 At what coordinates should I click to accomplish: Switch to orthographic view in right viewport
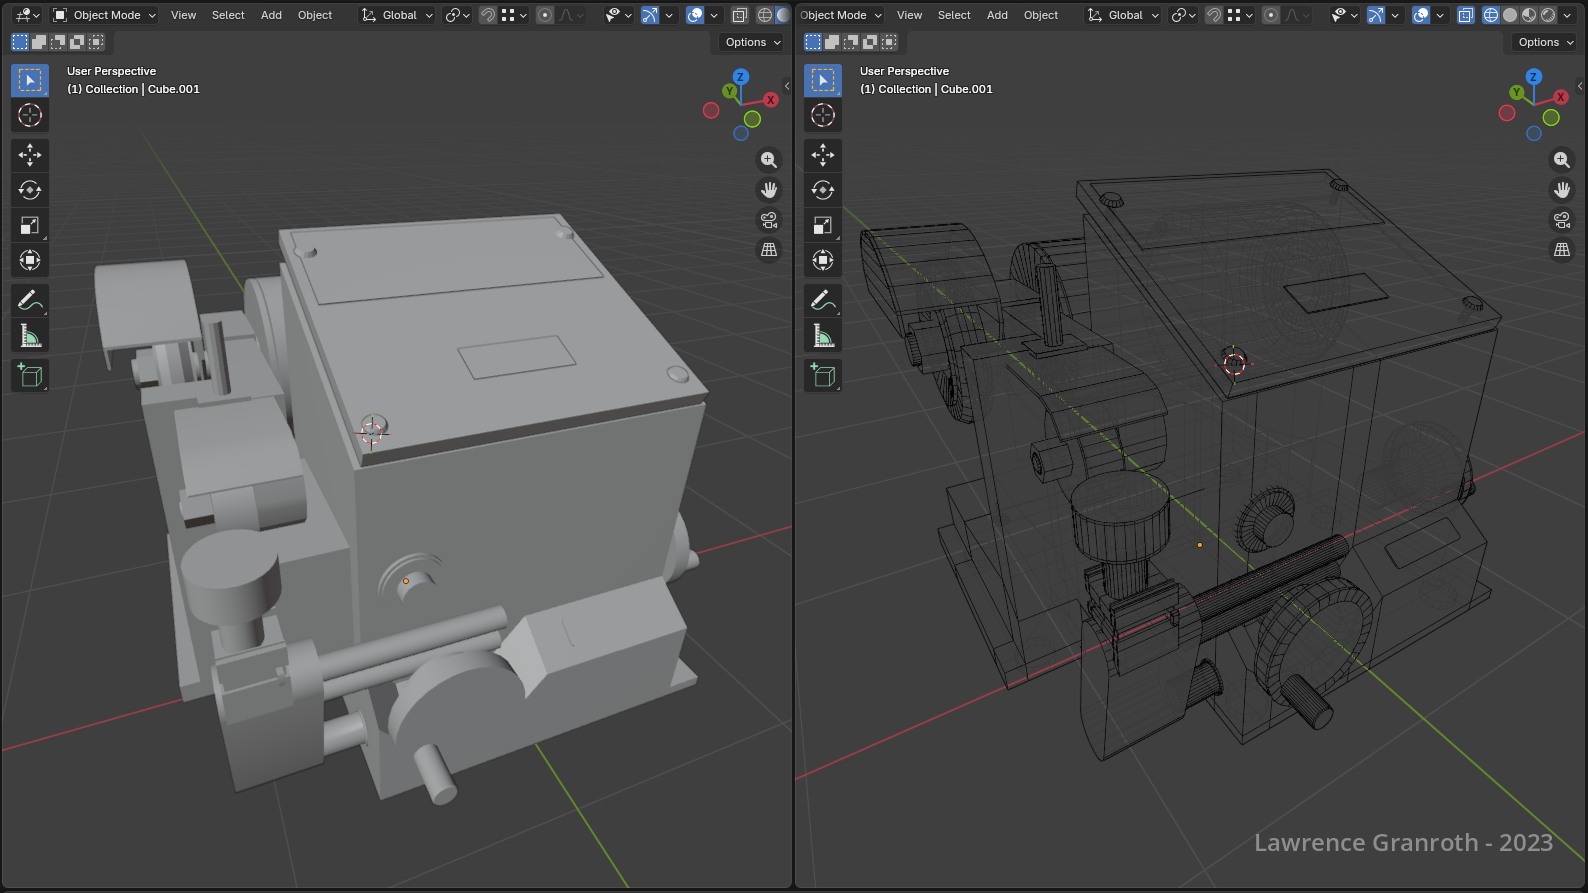tap(1562, 250)
